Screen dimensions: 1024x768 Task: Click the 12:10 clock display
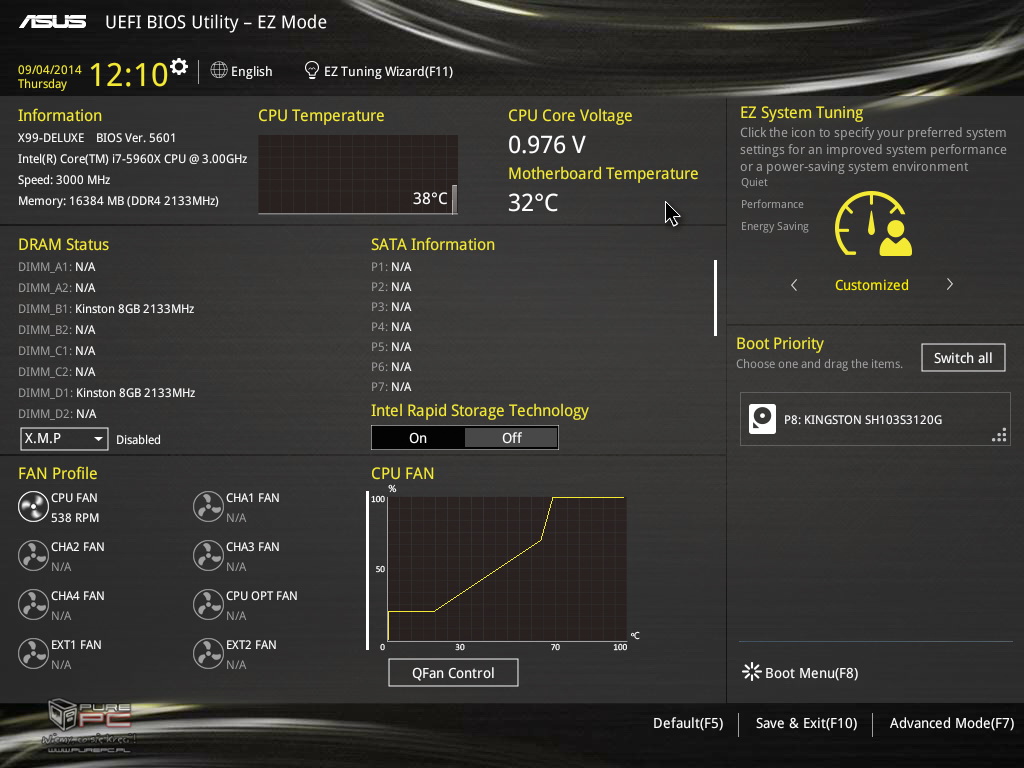[x=129, y=74]
